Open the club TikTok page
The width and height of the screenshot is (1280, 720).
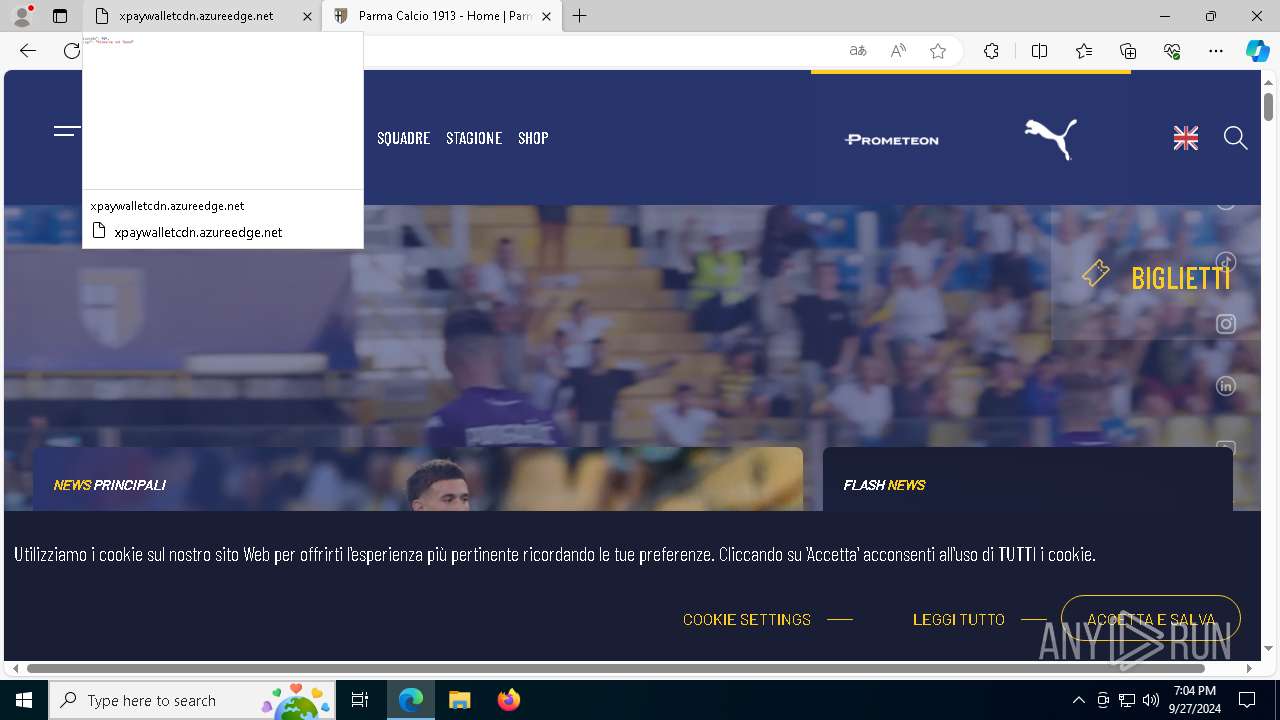click(x=1226, y=262)
